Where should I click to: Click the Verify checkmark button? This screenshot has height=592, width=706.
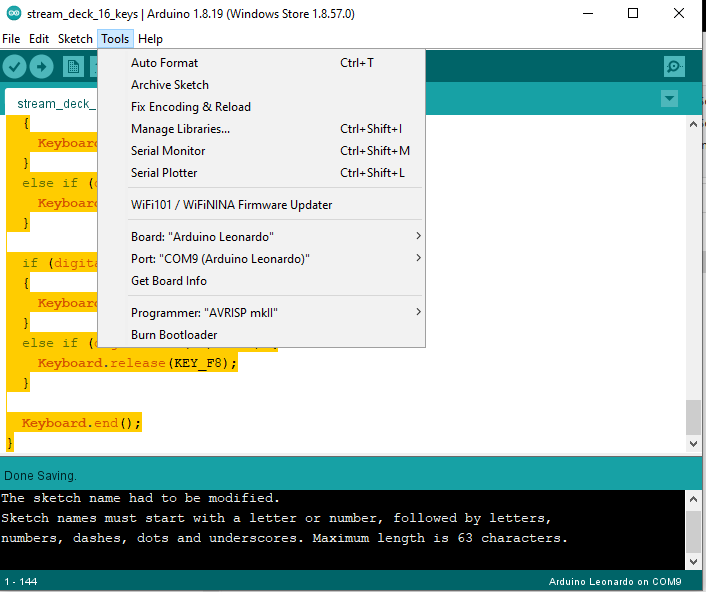point(14,67)
